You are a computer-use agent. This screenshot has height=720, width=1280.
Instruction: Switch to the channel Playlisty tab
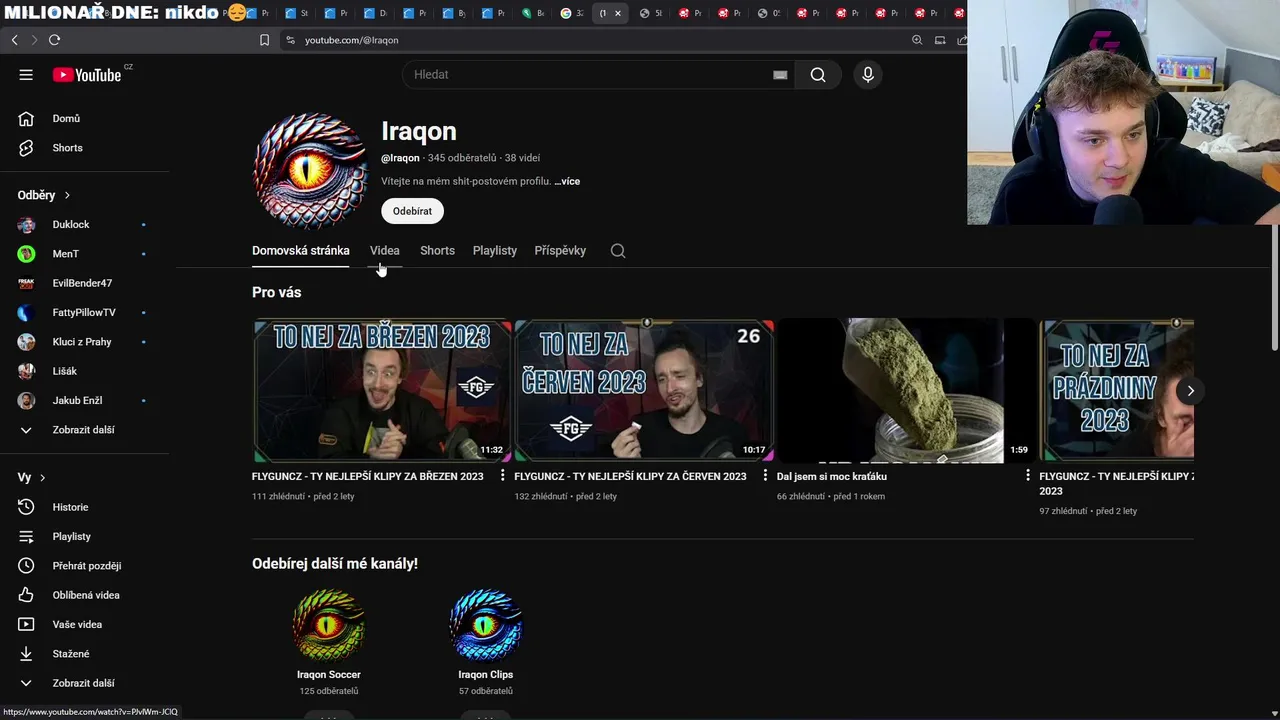pyautogui.click(x=495, y=251)
